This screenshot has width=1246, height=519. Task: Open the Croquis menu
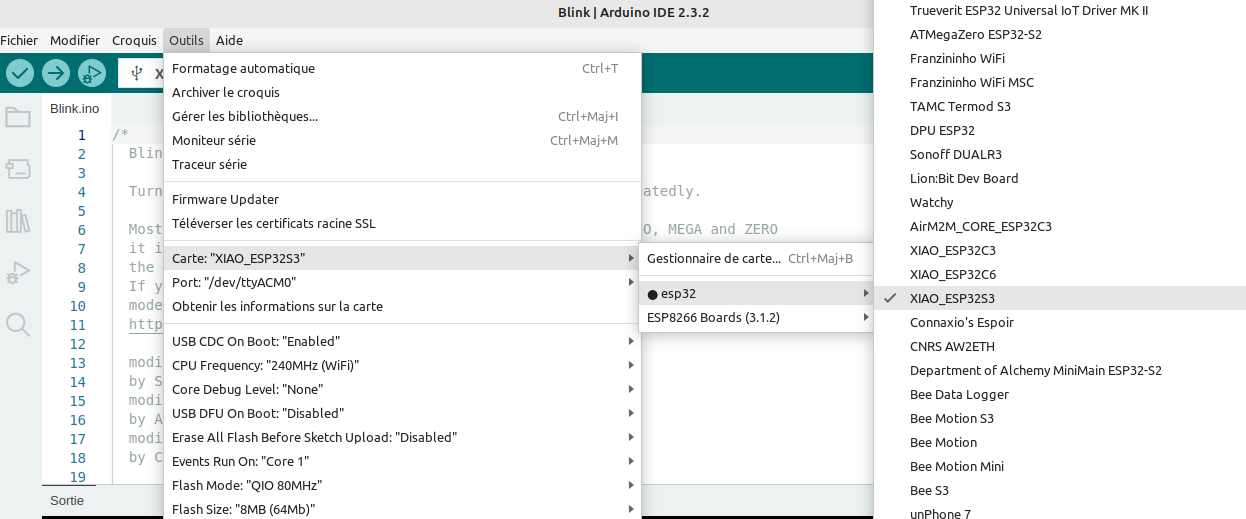coord(134,40)
